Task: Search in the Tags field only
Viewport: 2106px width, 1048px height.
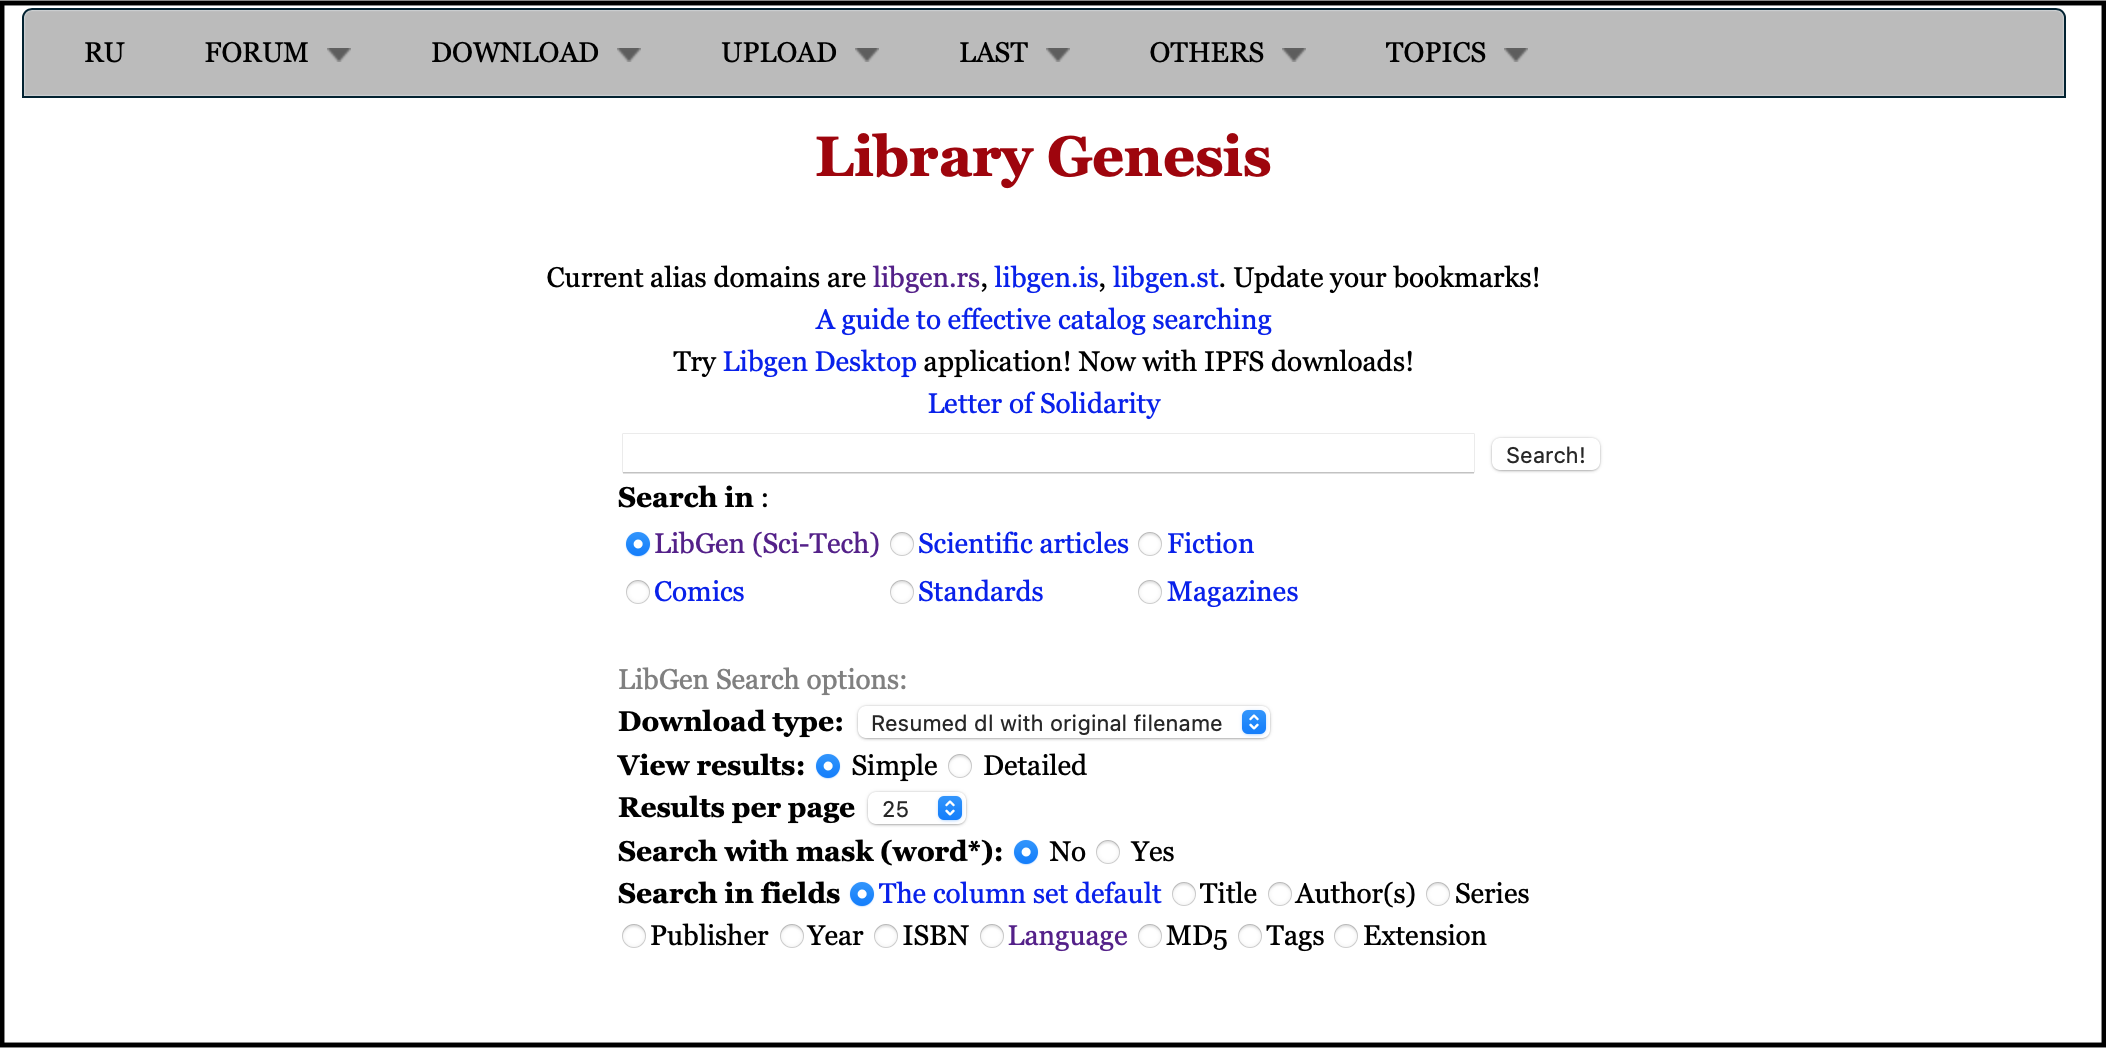Action: [1250, 936]
